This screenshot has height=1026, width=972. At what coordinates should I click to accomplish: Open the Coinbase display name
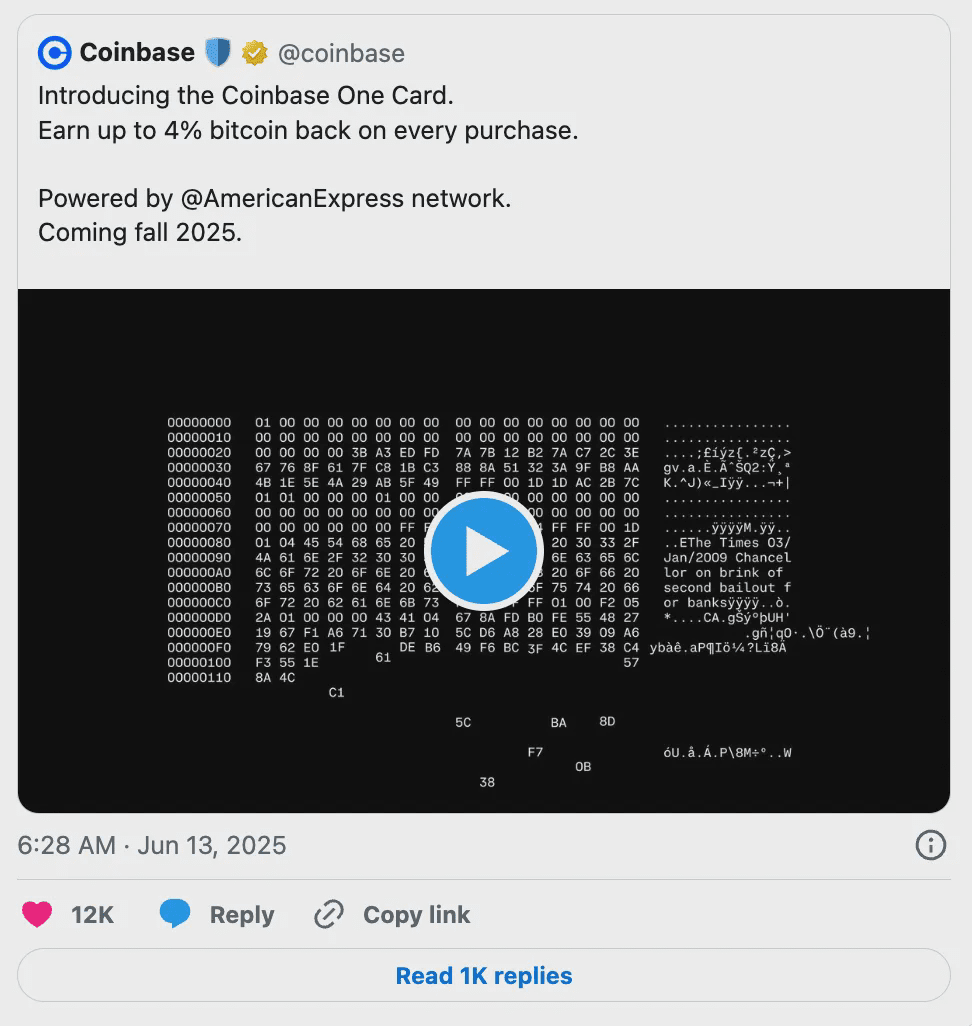pyautogui.click(x=137, y=53)
